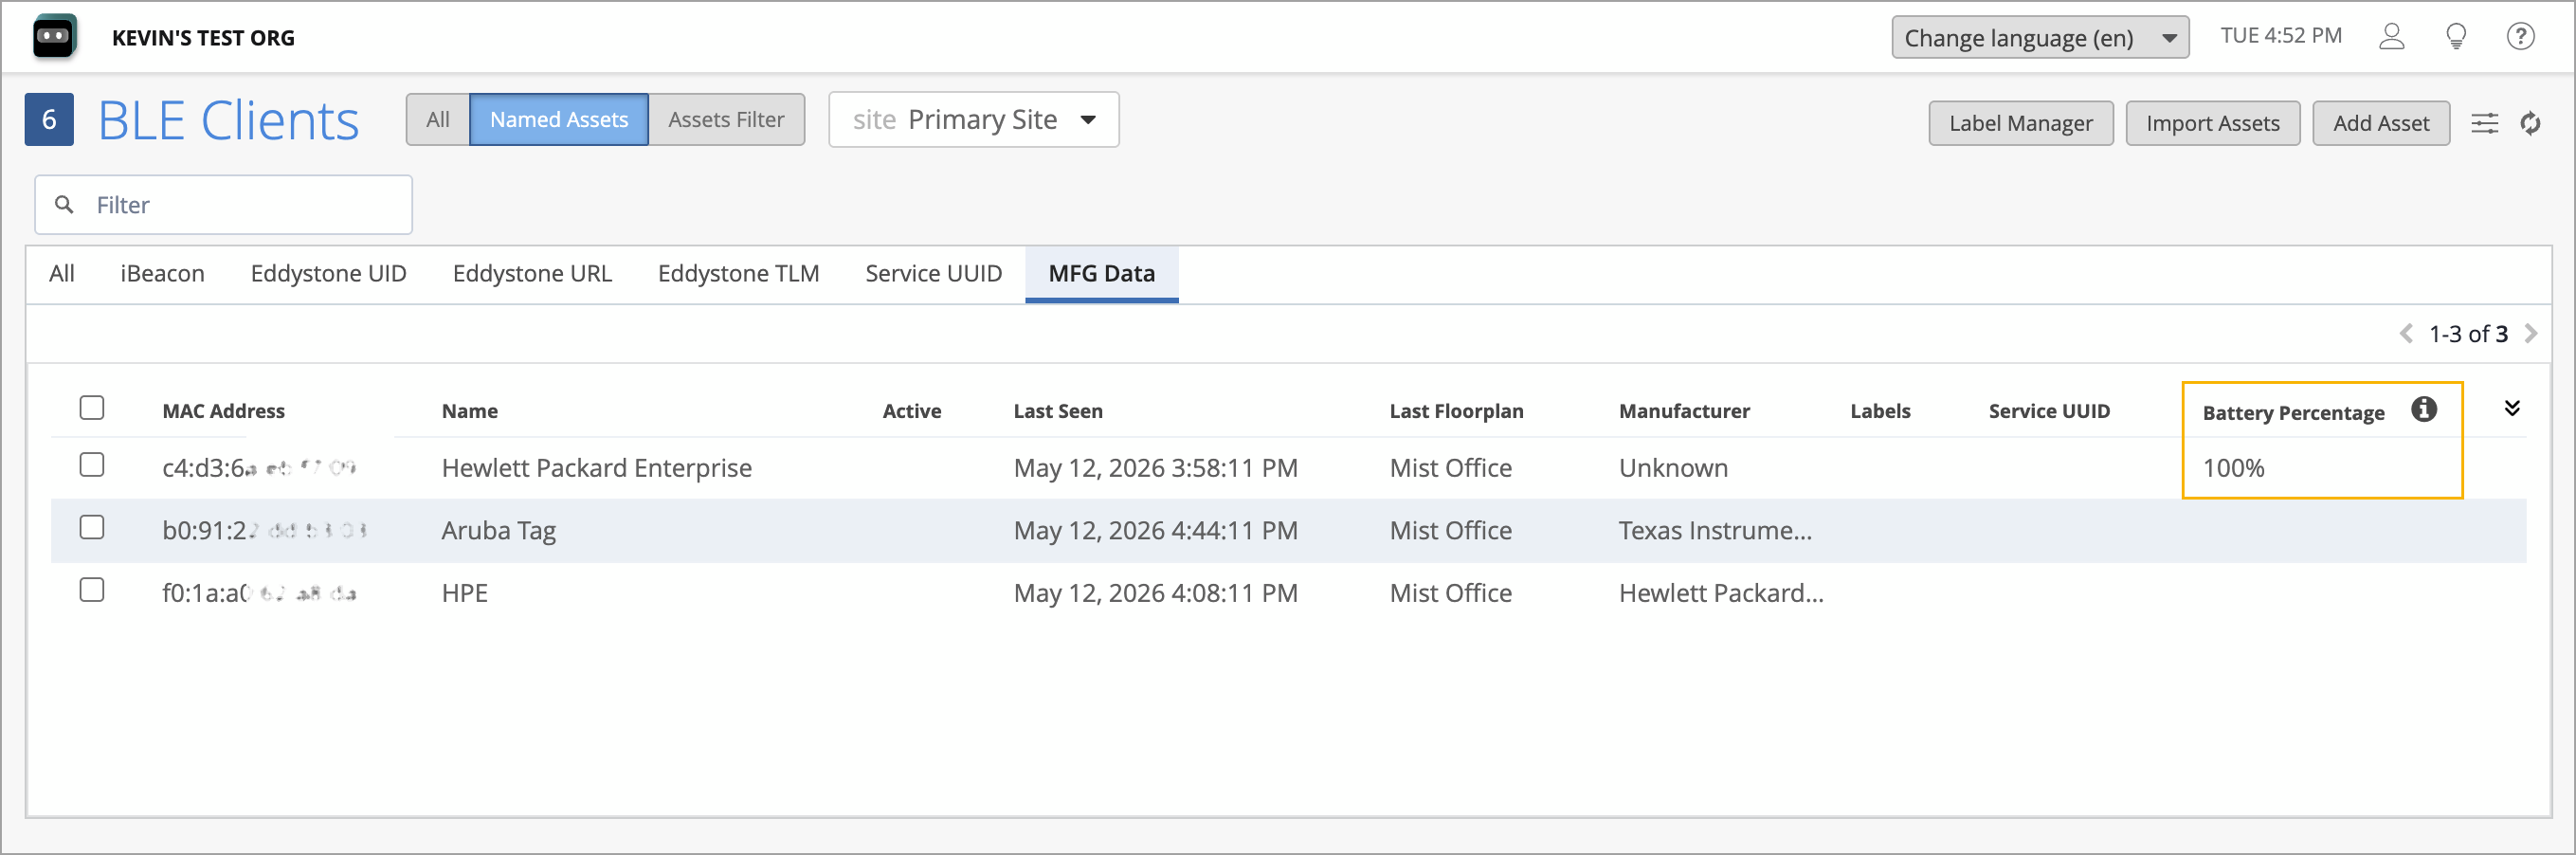This screenshot has height=855, width=2576.
Task: Select the Assets Filter button
Action: tap(726, 120)
